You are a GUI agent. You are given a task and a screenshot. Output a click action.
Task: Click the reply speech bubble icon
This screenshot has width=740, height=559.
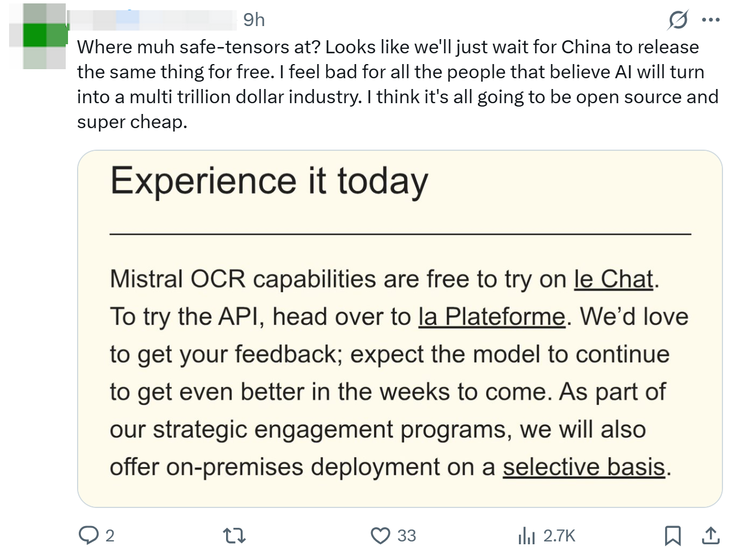[88, 536]
